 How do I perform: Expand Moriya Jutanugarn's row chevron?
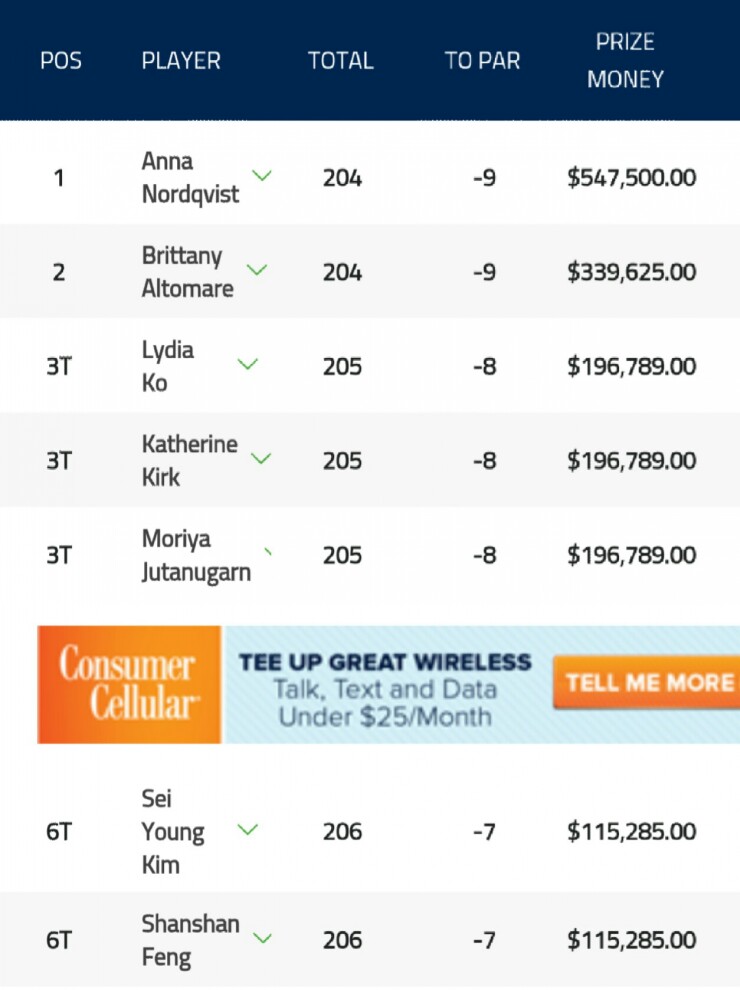268,552
